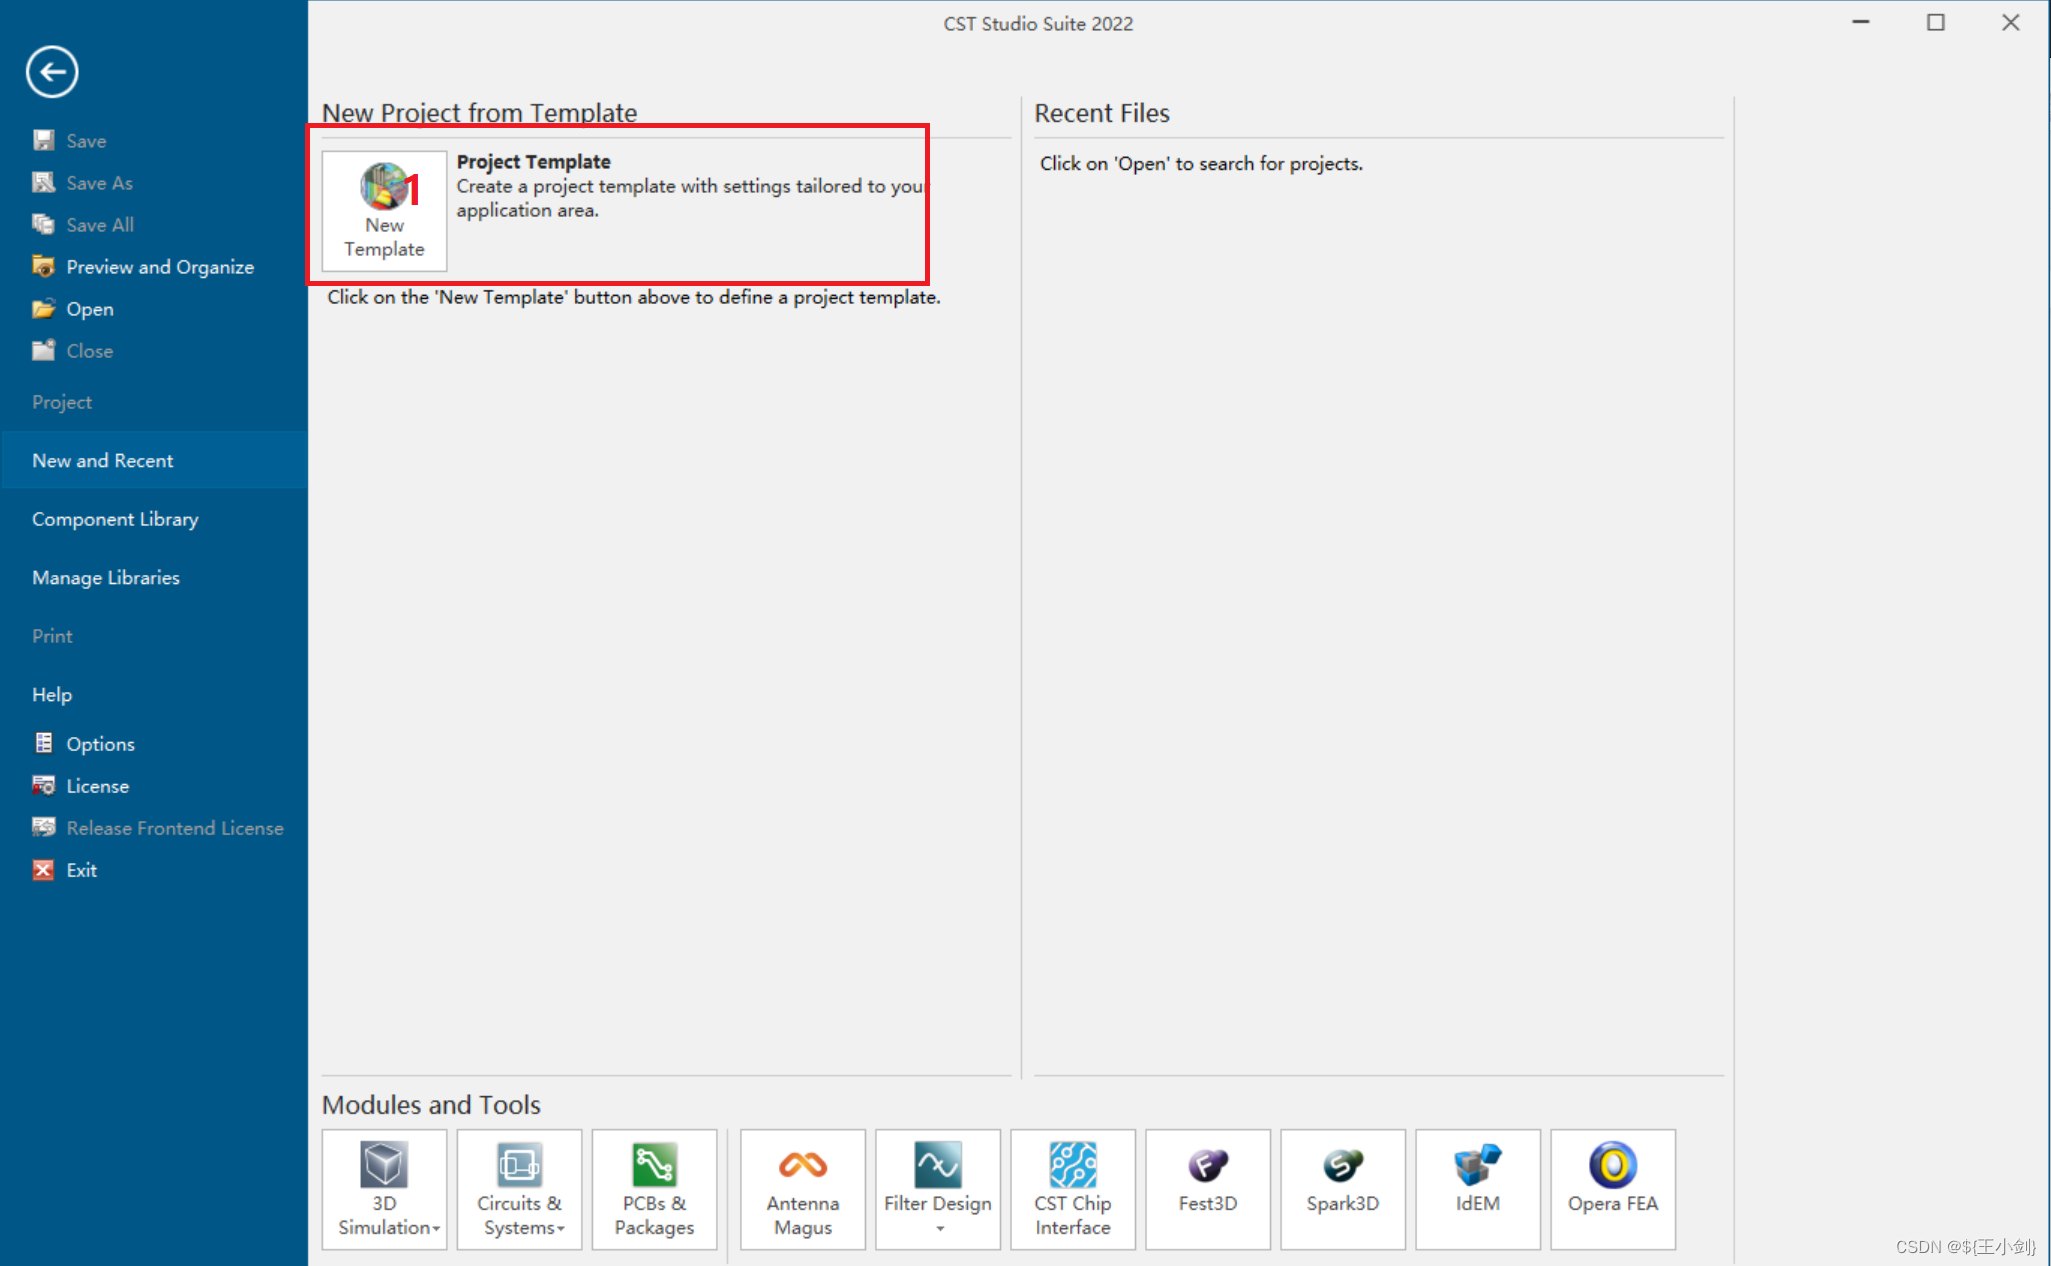Switch to the Help section

point(52,695)
